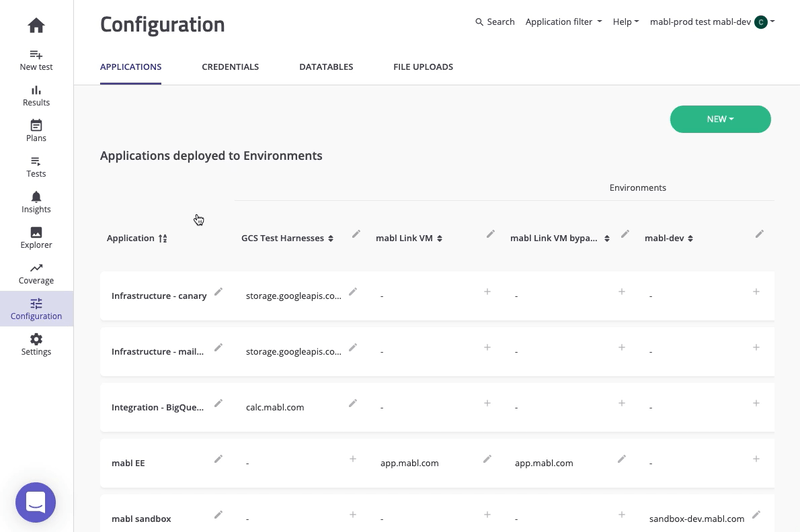Screen dimensions: 800x532
Task: Edit the mabl Link VM bypa... environment
Action: pos(625,234)
